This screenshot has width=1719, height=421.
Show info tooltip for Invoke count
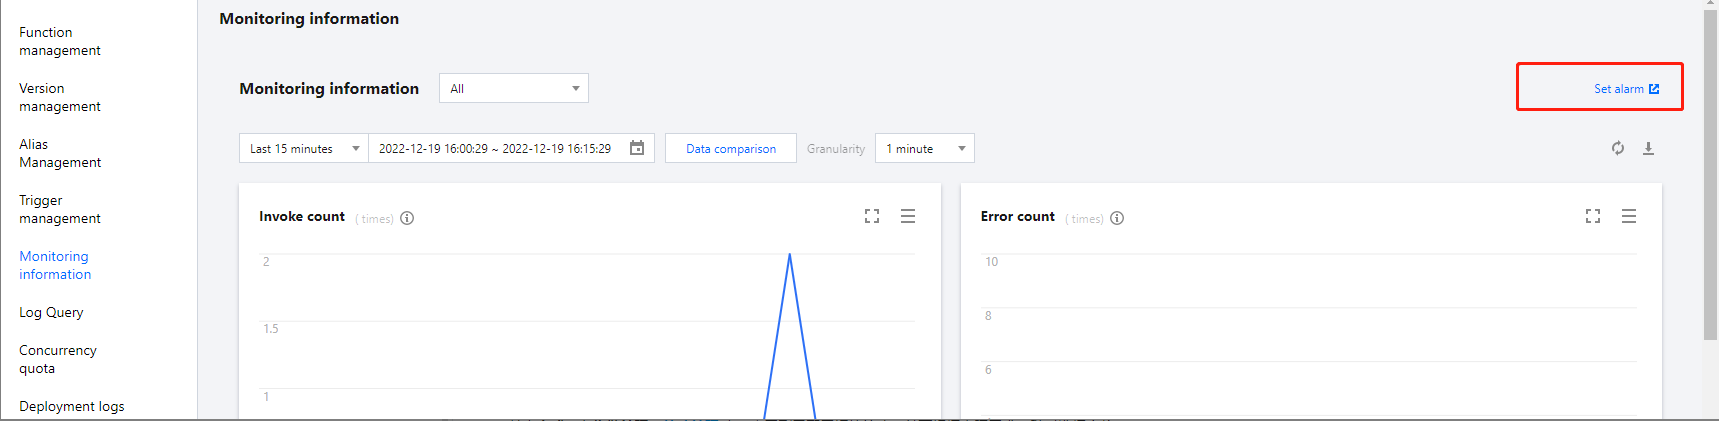tap(407, 218)
